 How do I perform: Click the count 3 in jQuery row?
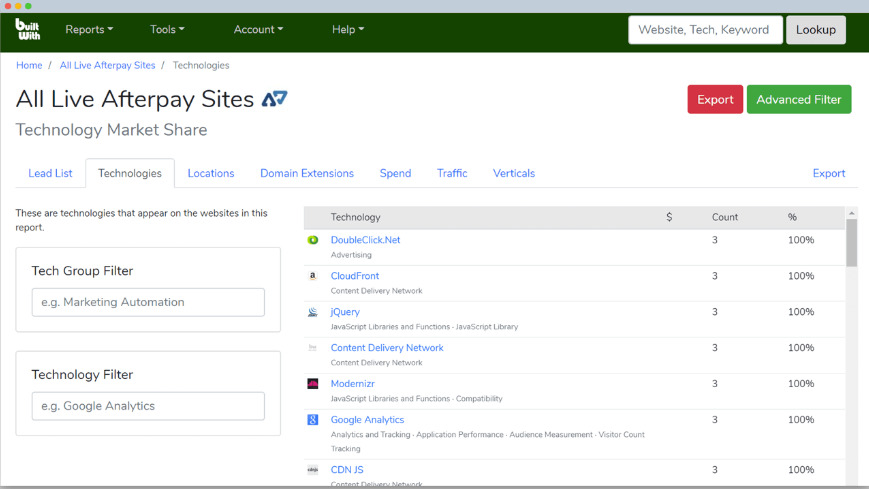point(715,312)
